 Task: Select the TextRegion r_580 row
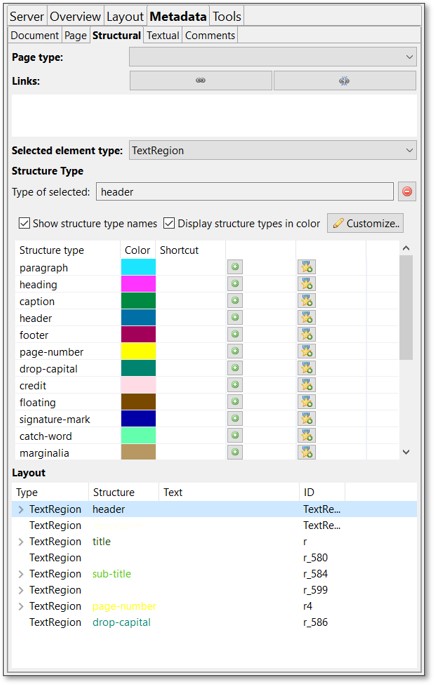[x=214, y=558]
